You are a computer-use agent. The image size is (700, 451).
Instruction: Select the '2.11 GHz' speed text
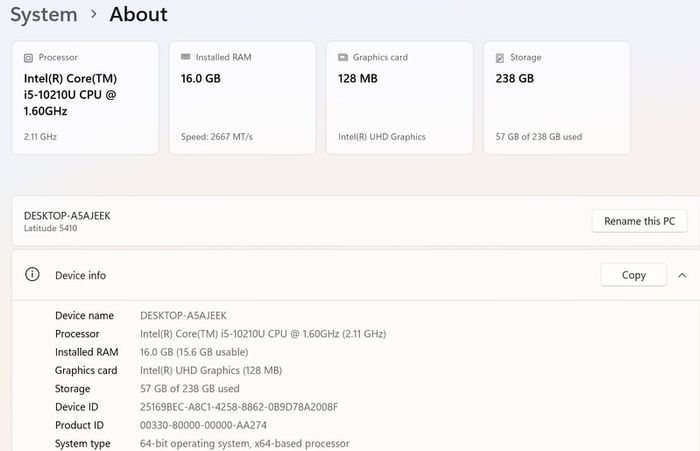point(40,137)
